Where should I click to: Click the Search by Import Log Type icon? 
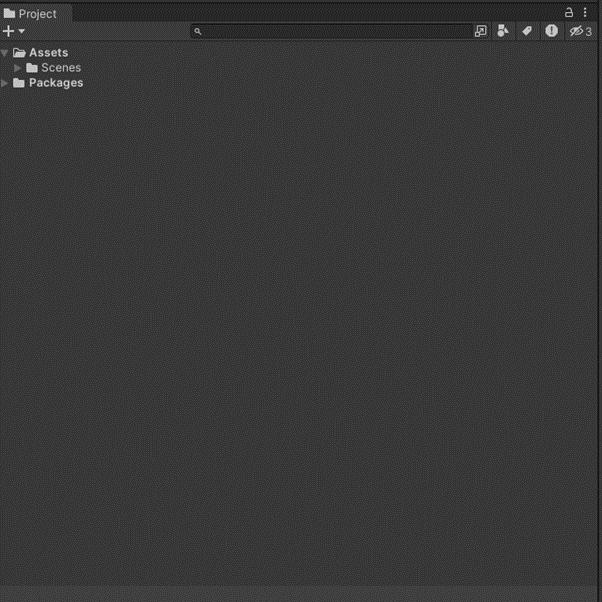(x=551, y=32)
